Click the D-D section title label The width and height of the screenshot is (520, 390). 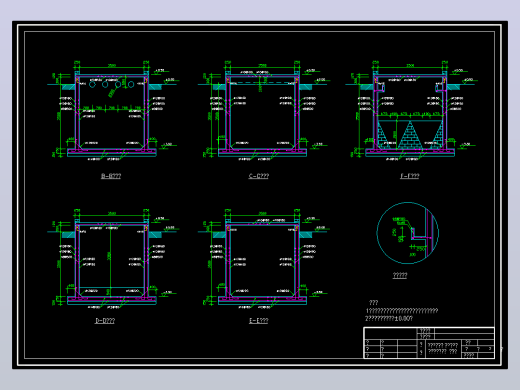[x=105, y=321]
